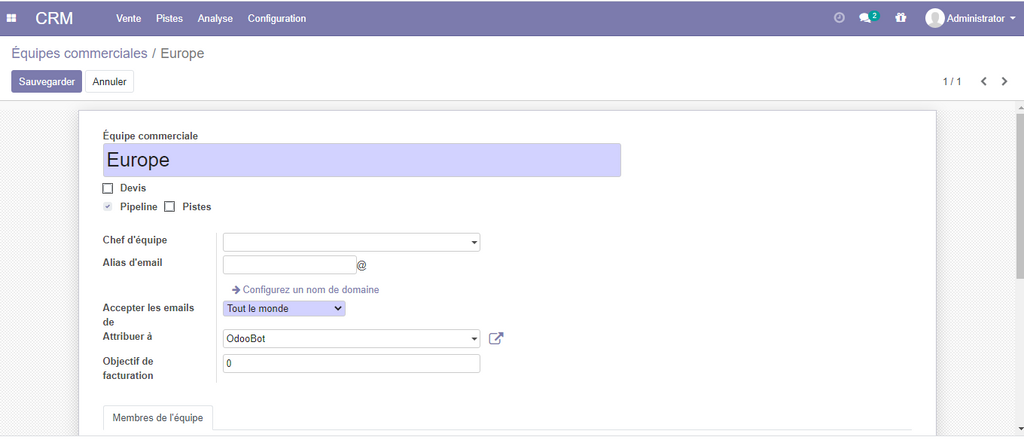1024x440 pixels.
Task: Click the Sauvegarder button
Action: click(47, 81)
